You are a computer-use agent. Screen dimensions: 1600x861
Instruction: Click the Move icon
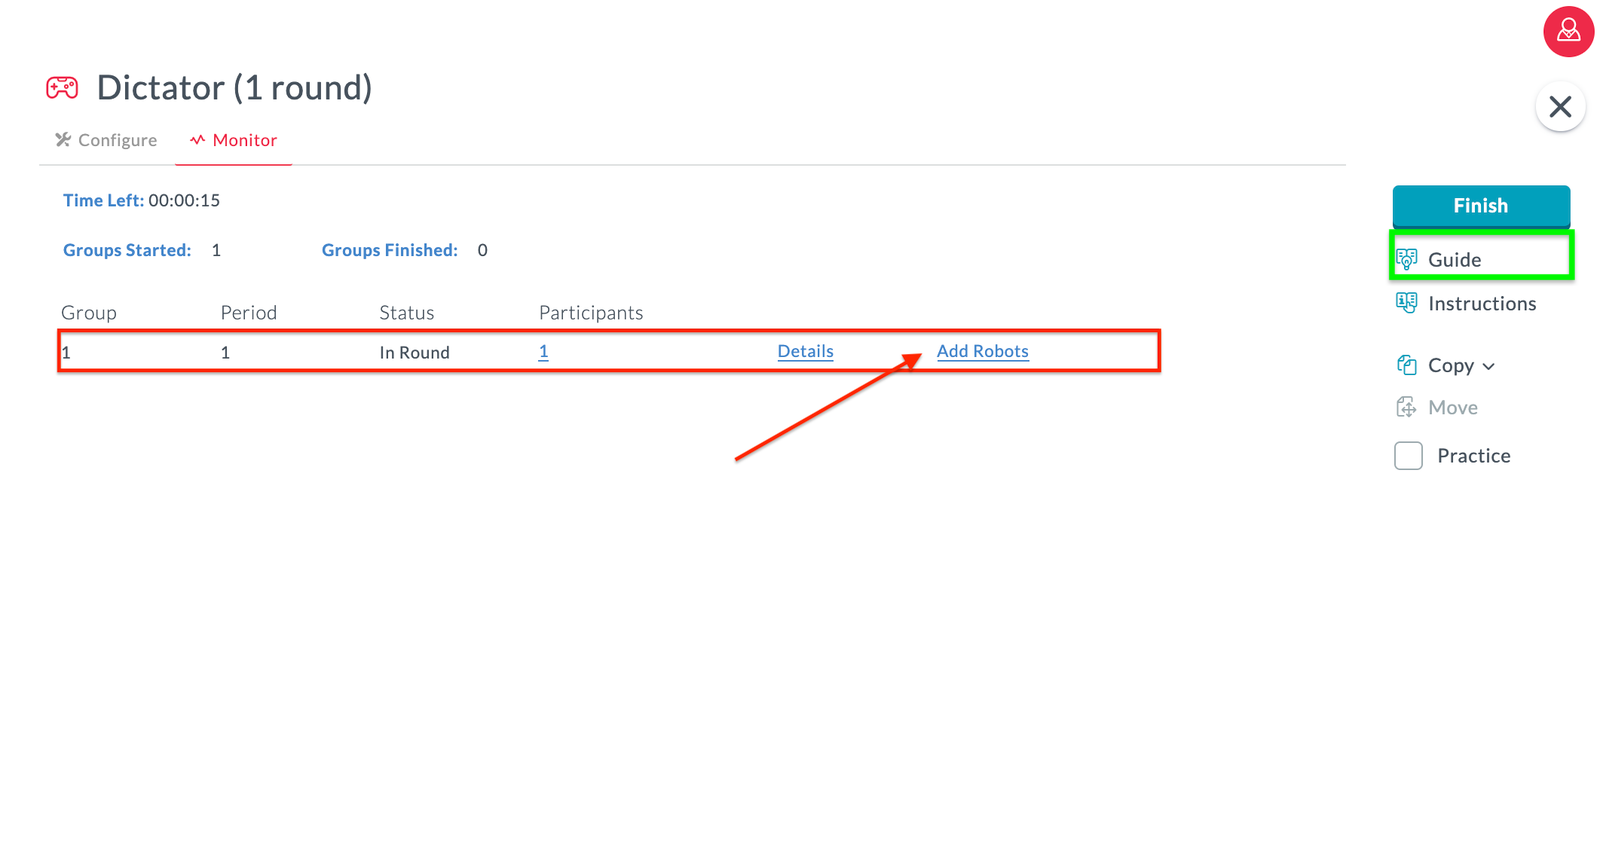point(1406,407)
